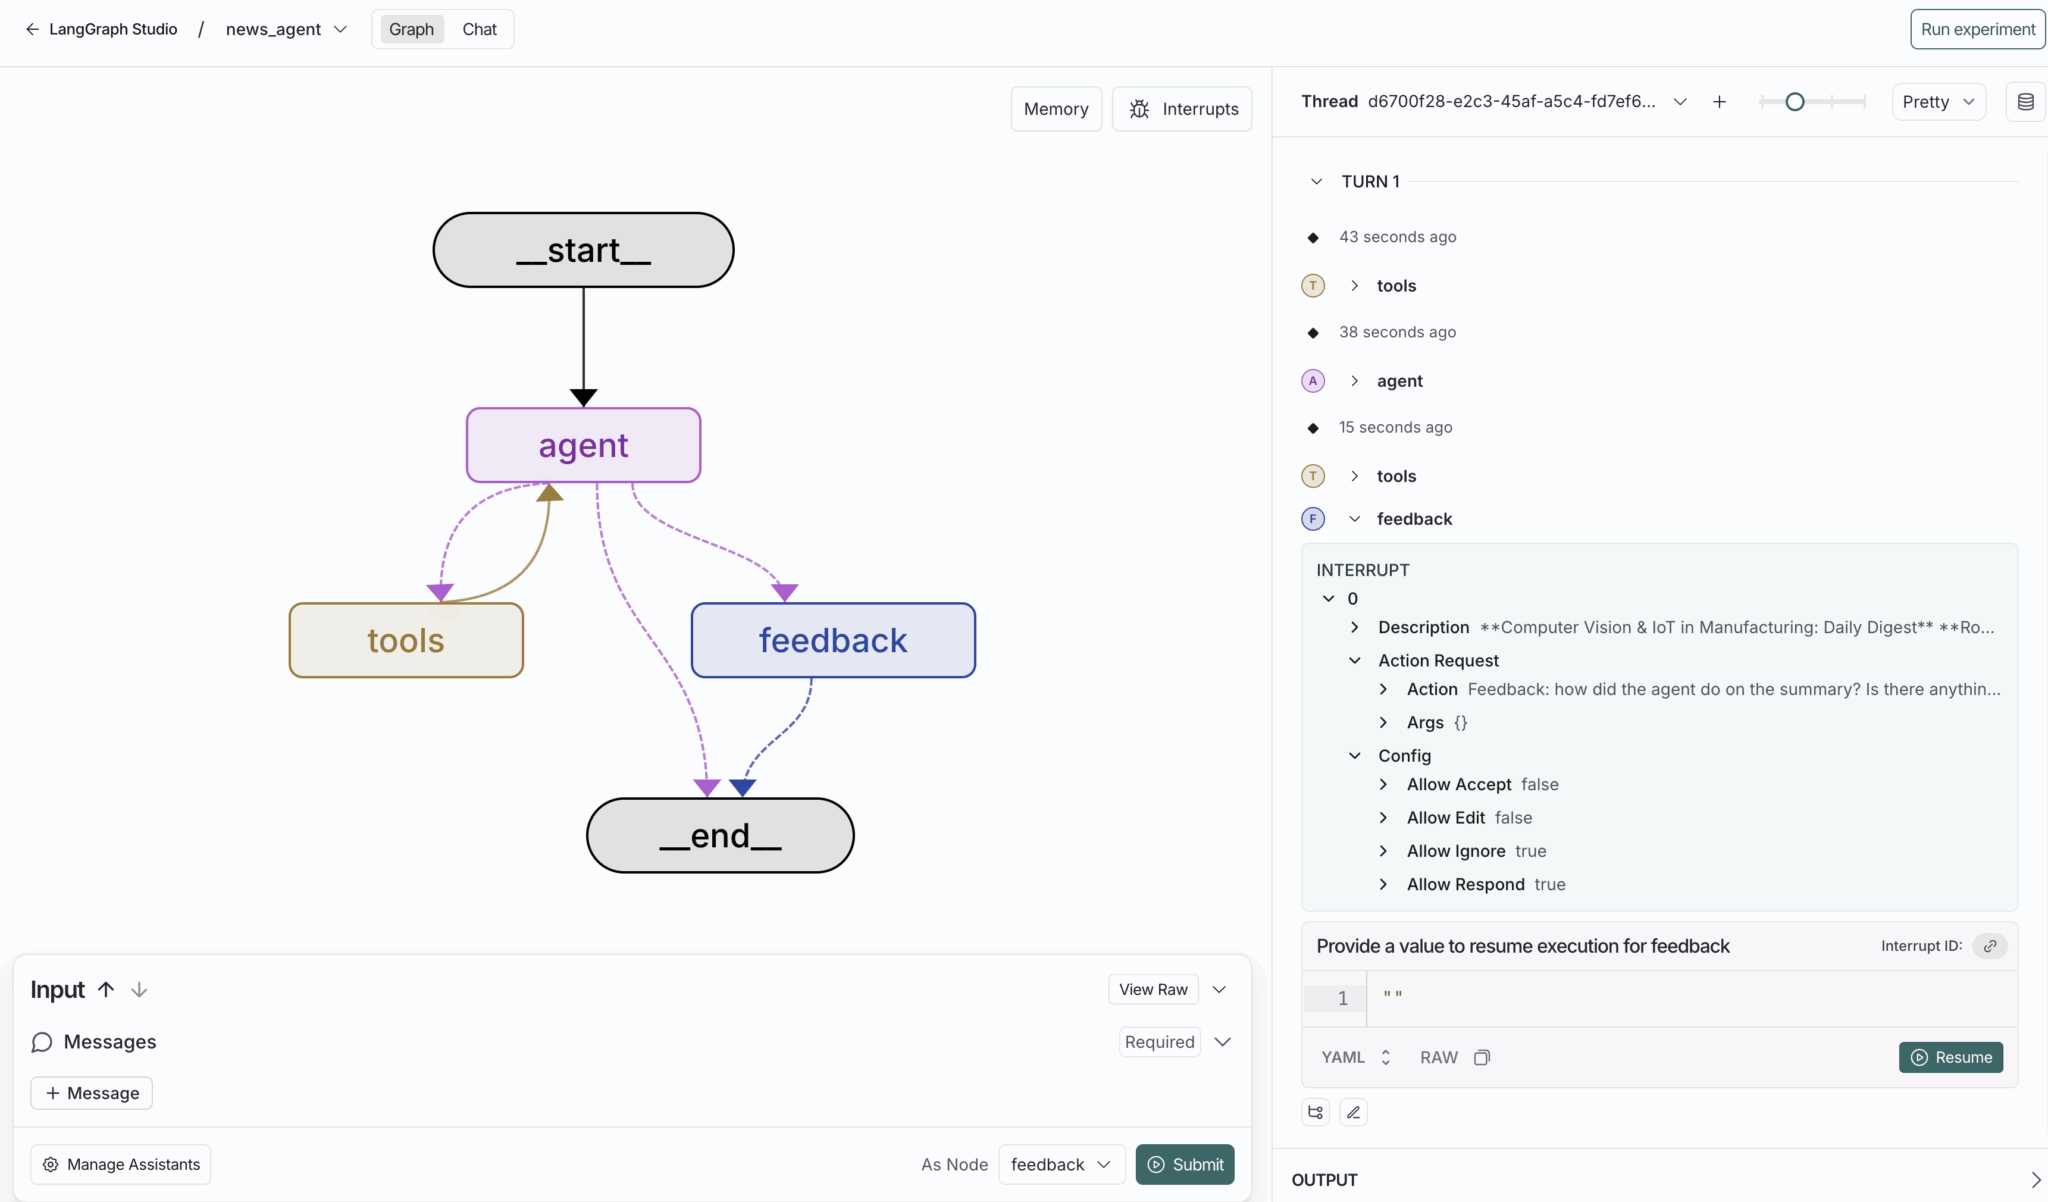Click the branch/fork icon below the resume input
The width and height of the screenshot is (2048, 1202).
(1314, 1111)
